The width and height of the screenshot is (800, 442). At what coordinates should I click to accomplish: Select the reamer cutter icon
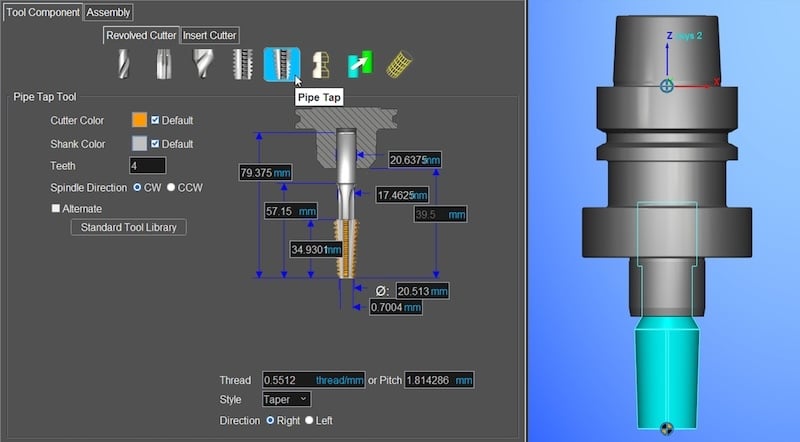[163, 64]
